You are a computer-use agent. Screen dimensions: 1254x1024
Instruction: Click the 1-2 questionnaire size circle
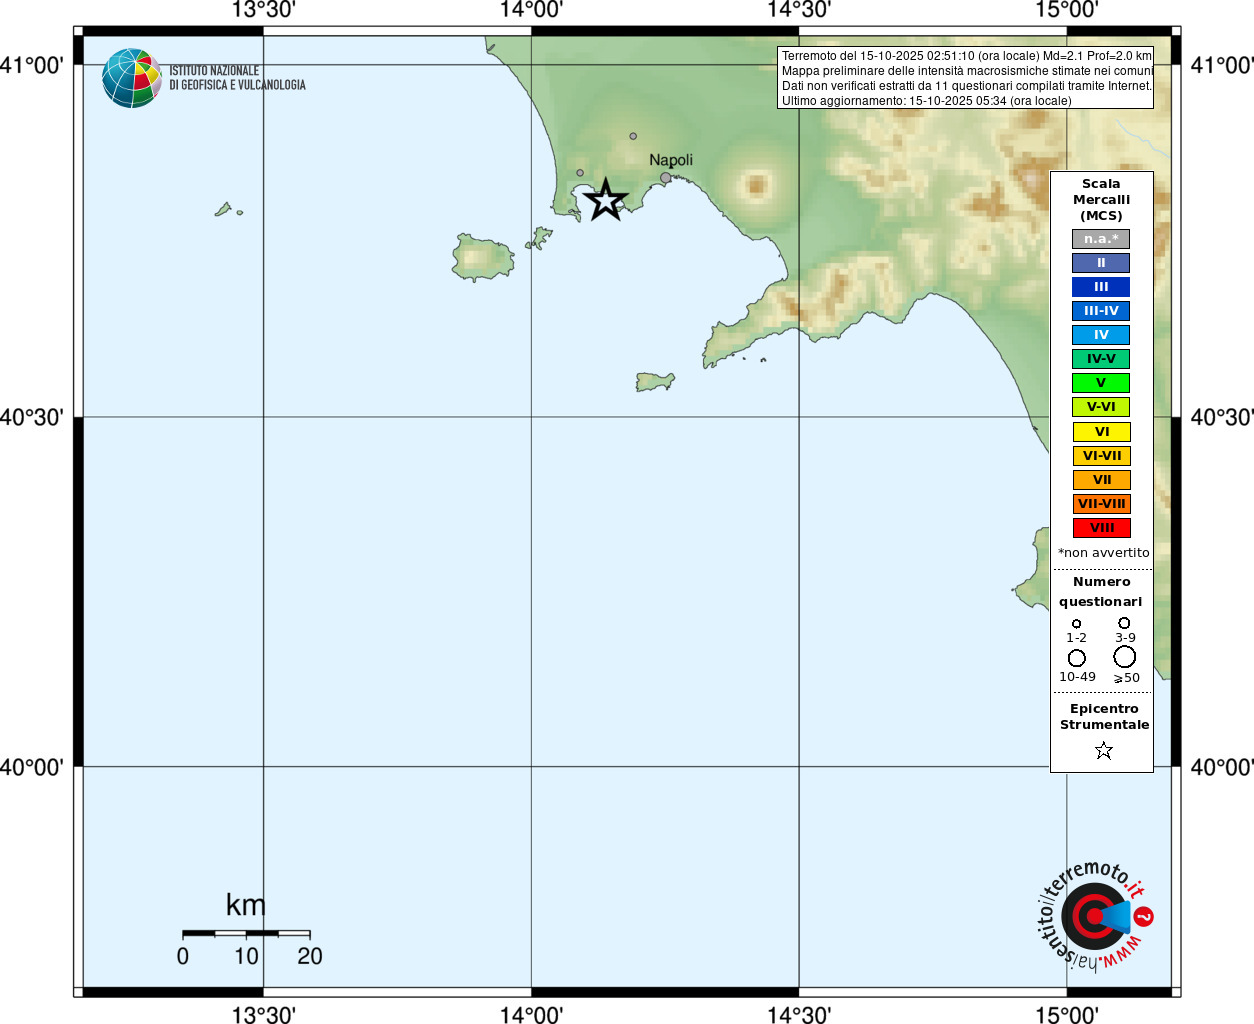tap(1077, 622)
